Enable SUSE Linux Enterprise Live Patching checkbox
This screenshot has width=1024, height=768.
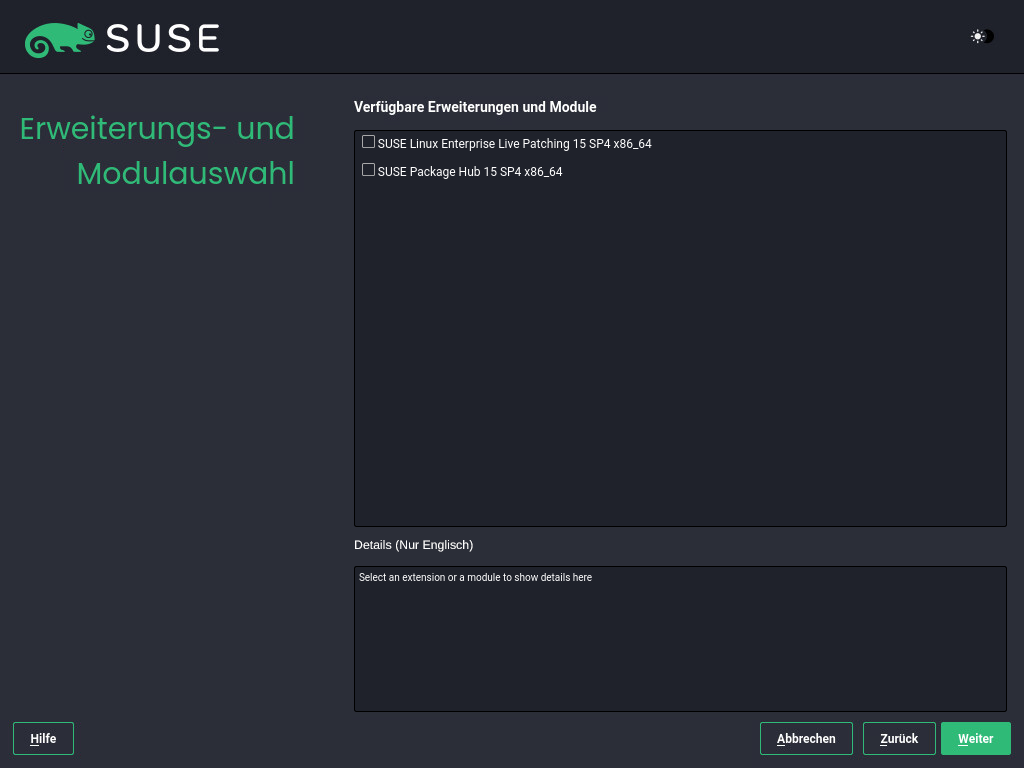pyautogui.click(x=368, y=142)
